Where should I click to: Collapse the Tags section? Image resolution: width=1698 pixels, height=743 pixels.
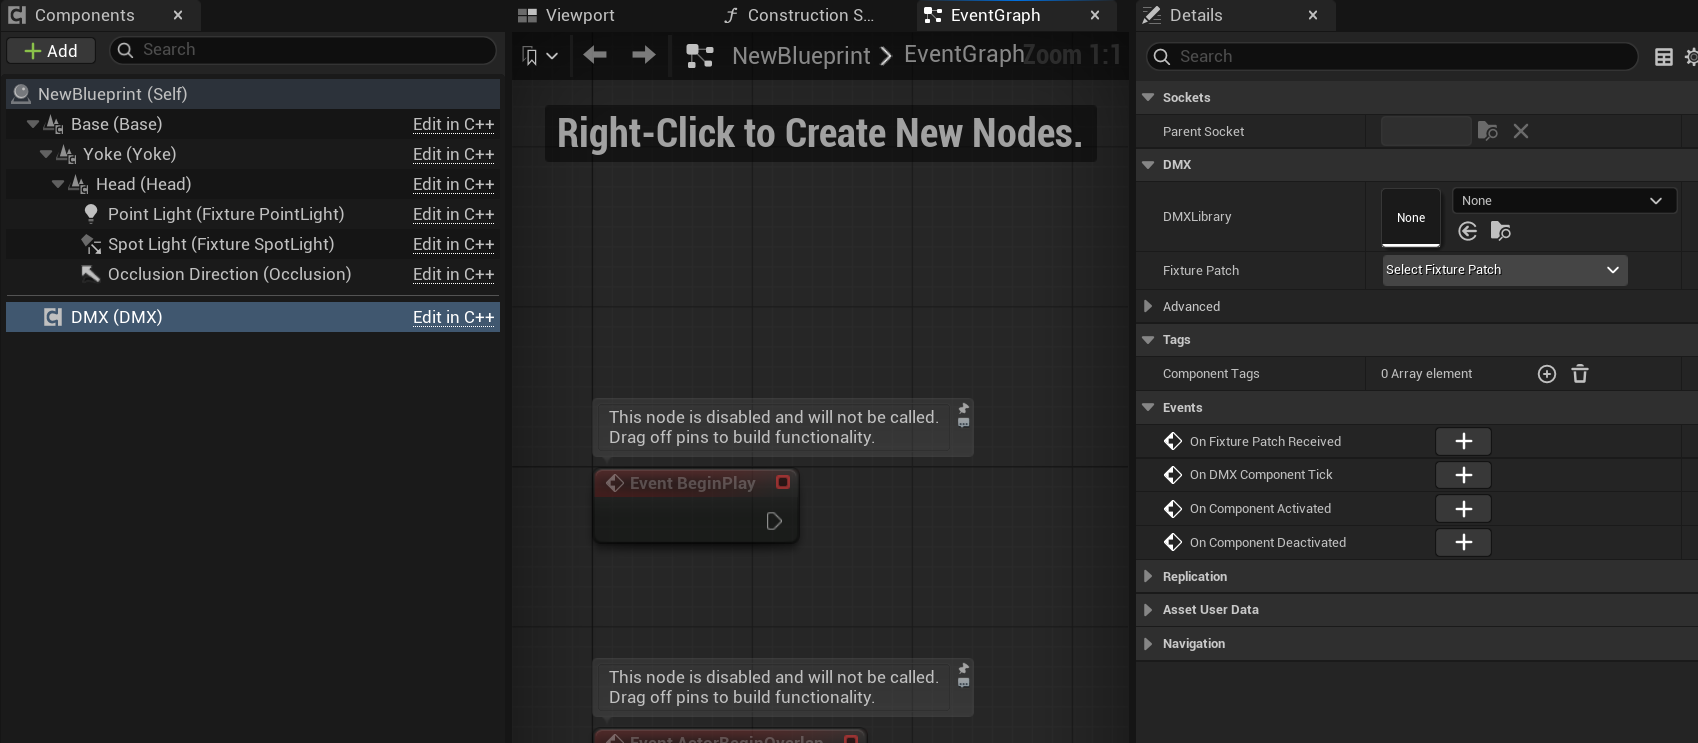point(1148,340)
